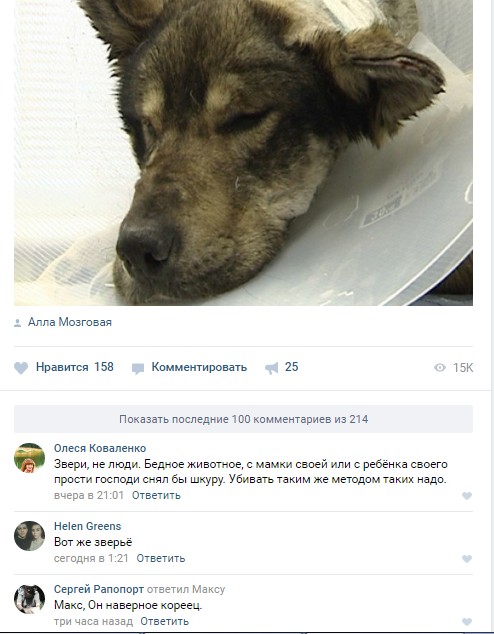
Task: Click the comment speech bubble icon
Action: click(138, 368)
